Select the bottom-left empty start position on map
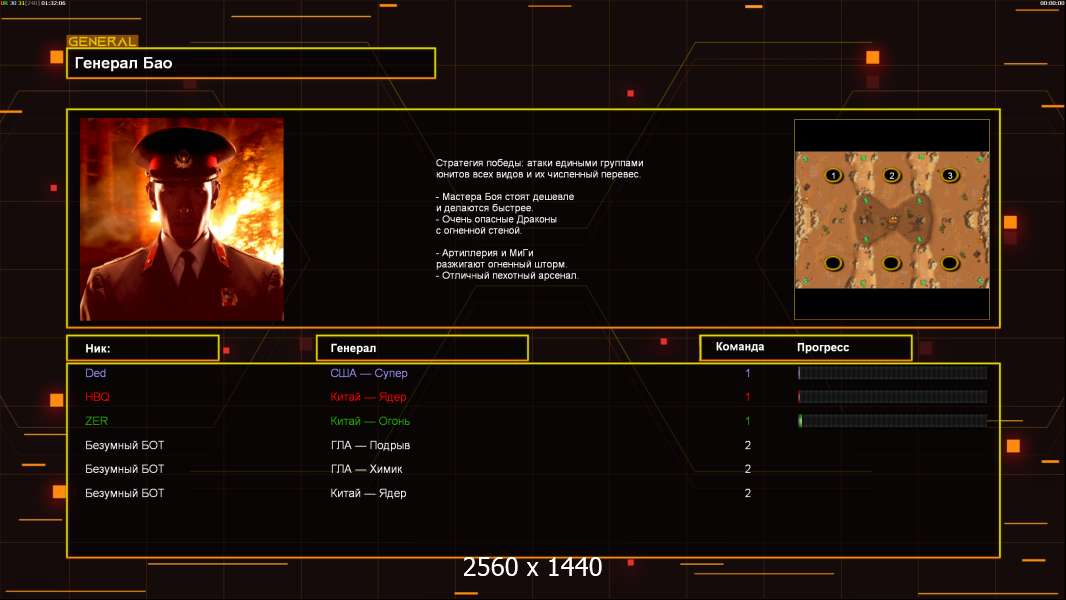The image size is (1066, 600). point(832,263)
